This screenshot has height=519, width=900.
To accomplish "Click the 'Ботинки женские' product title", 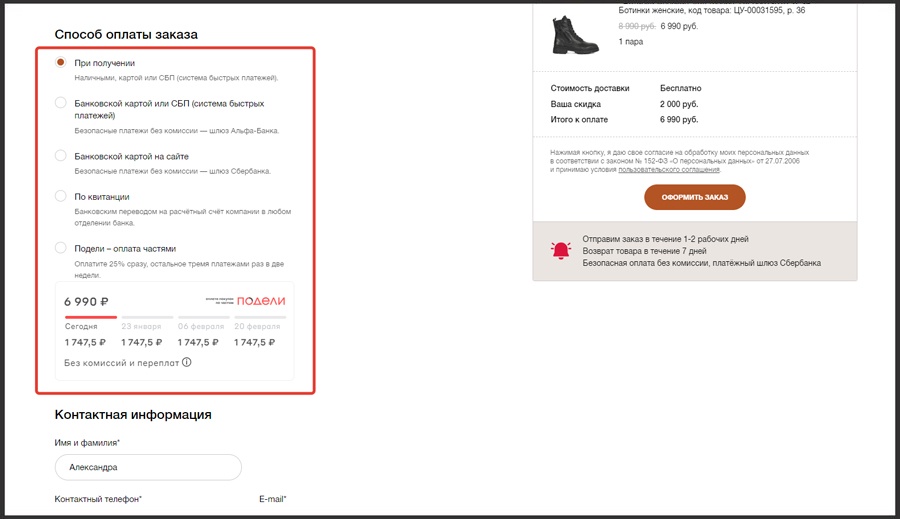I will [652, 10].
